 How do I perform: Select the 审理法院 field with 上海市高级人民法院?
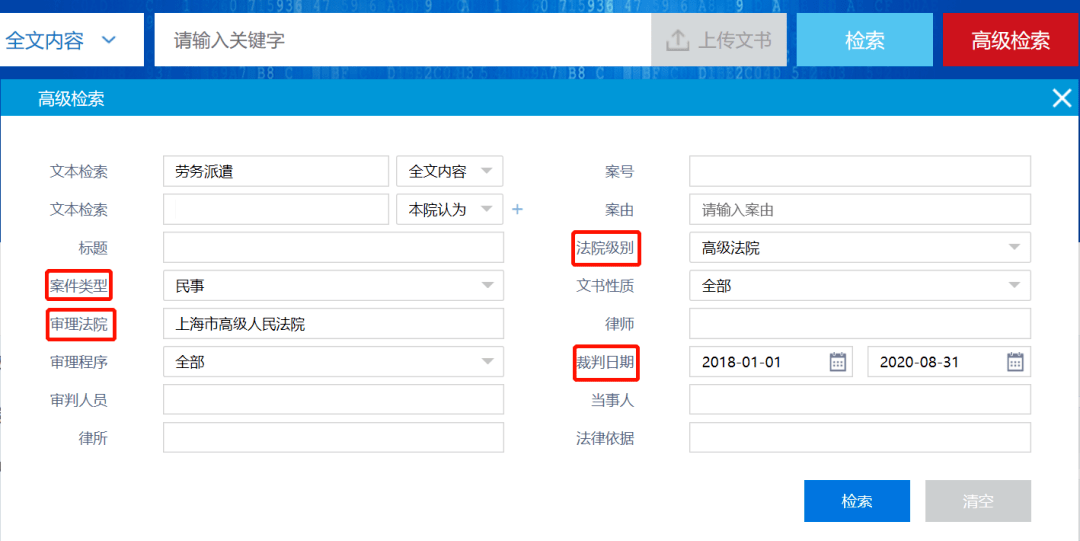click(x=333, y=324)
